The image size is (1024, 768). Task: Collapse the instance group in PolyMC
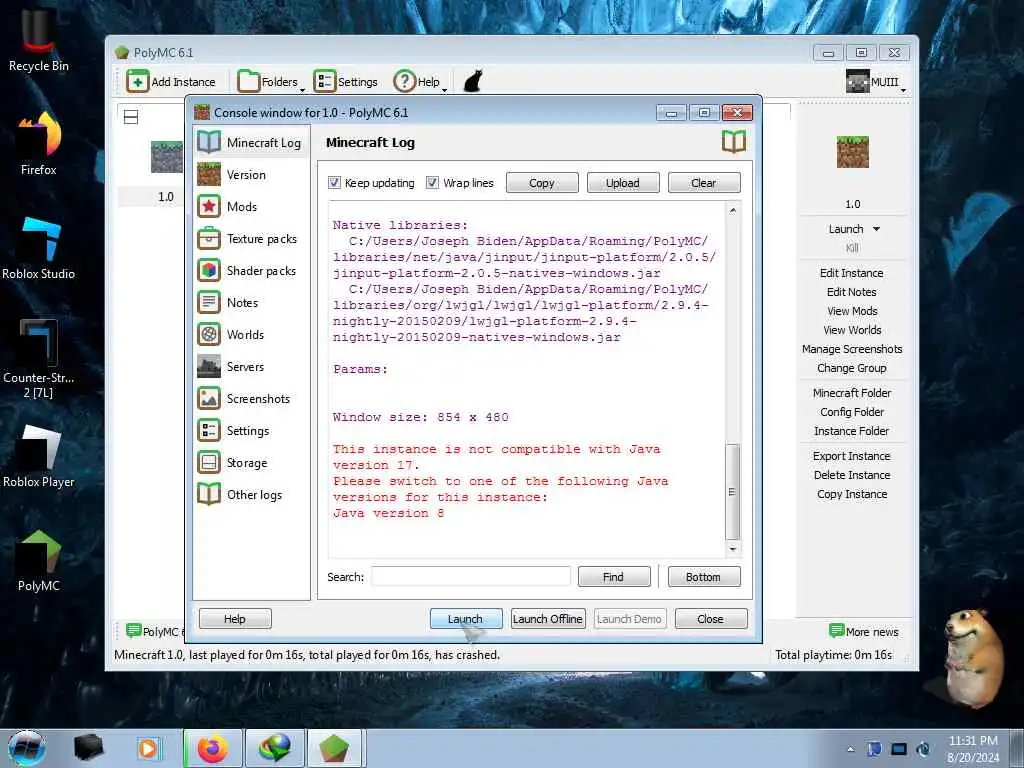tap(131, 117)
